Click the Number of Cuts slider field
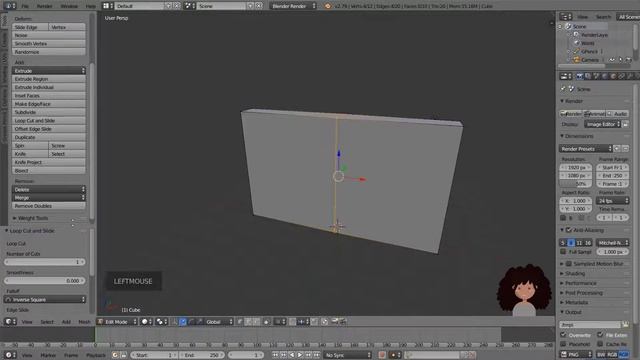The image size is (640, 360). pyautogui.click(x=45, y=262)
